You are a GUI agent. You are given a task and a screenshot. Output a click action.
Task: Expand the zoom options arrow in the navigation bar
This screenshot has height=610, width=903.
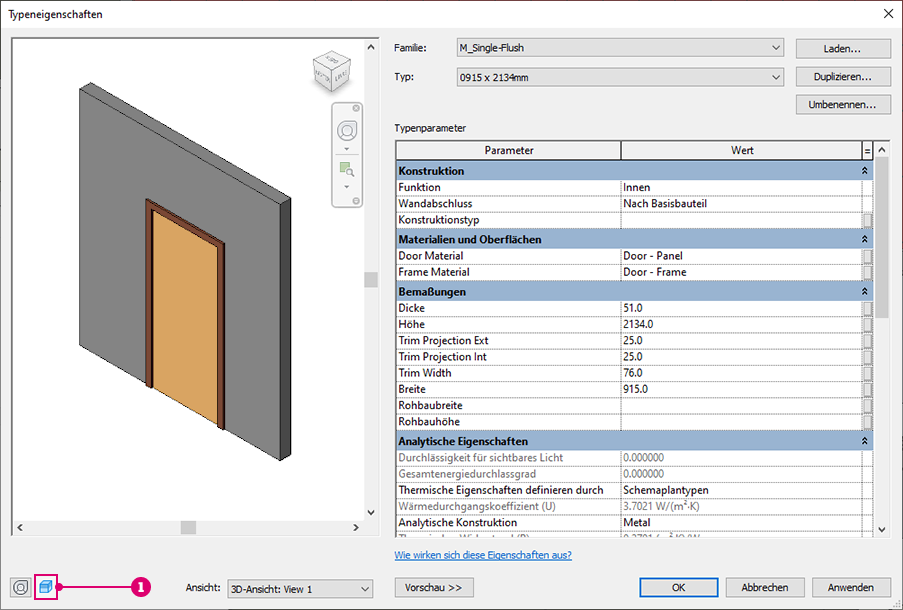tap(347, 187)
